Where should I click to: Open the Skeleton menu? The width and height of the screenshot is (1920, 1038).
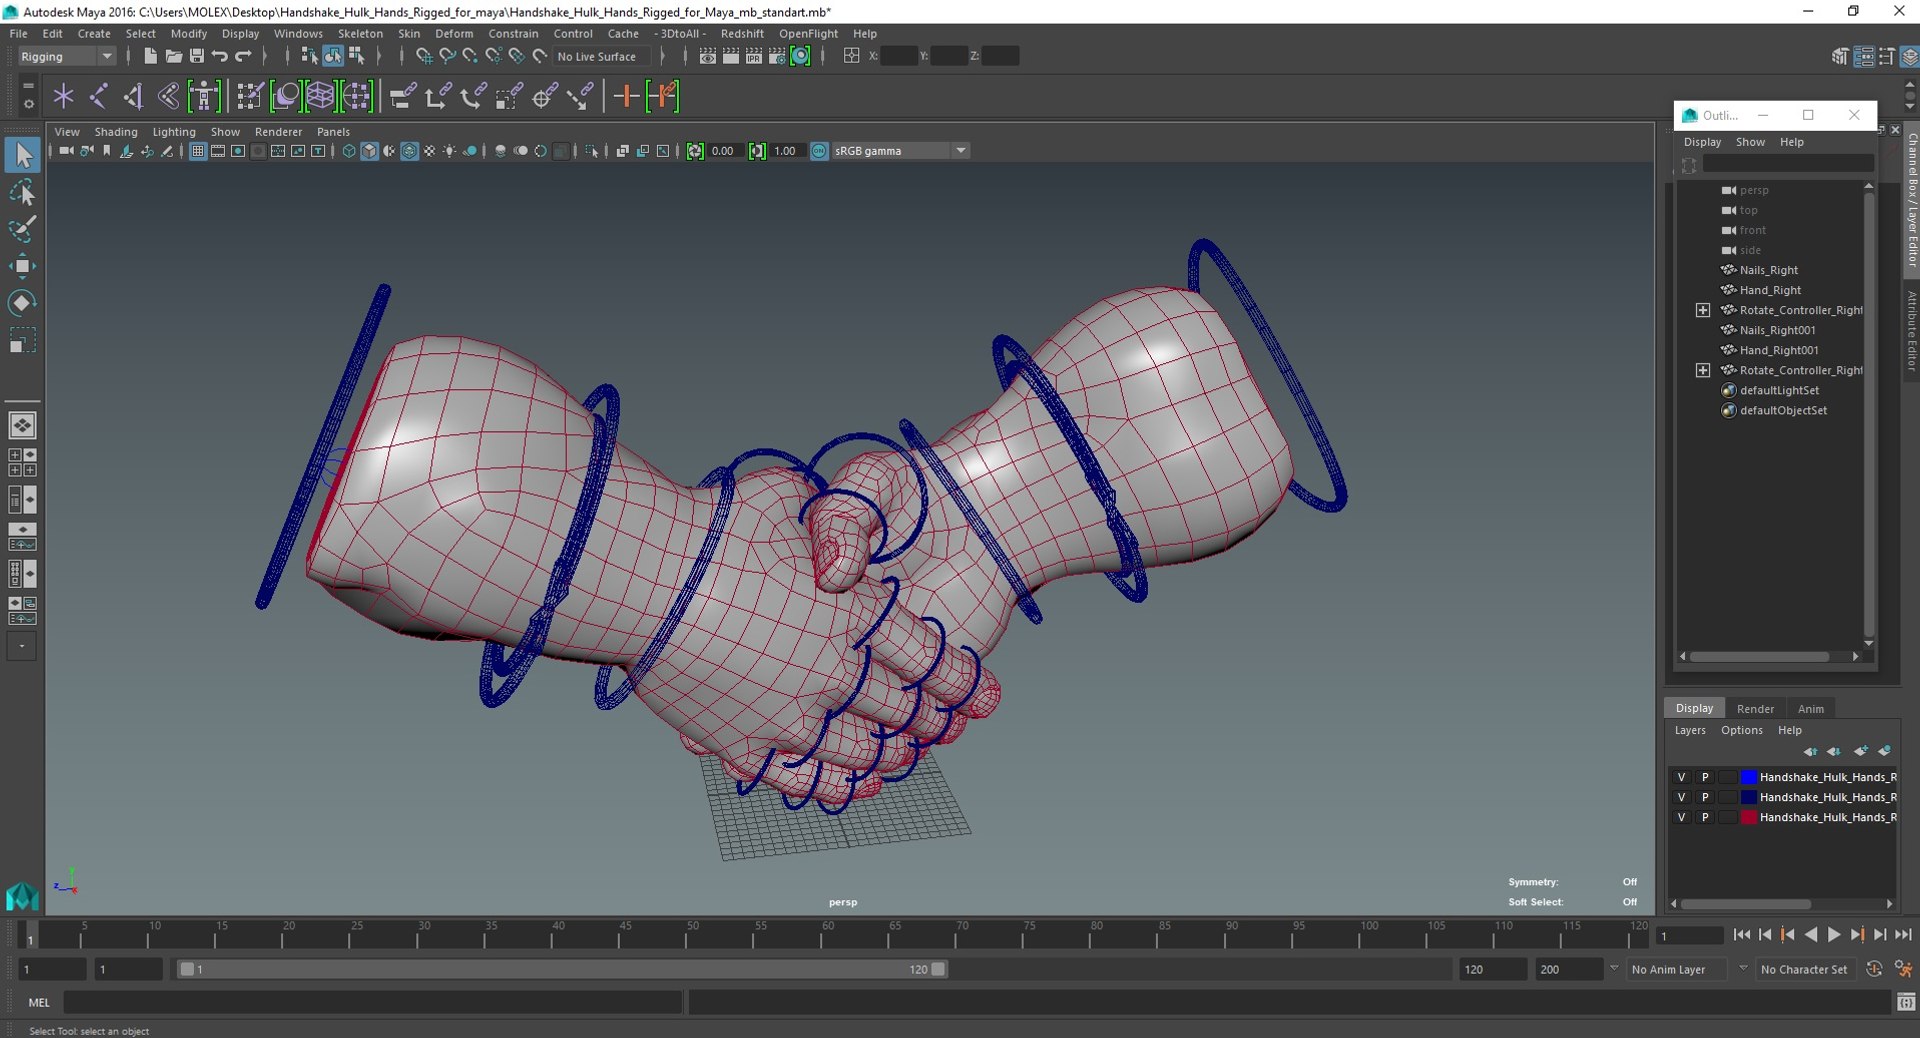tap(360, 33)
